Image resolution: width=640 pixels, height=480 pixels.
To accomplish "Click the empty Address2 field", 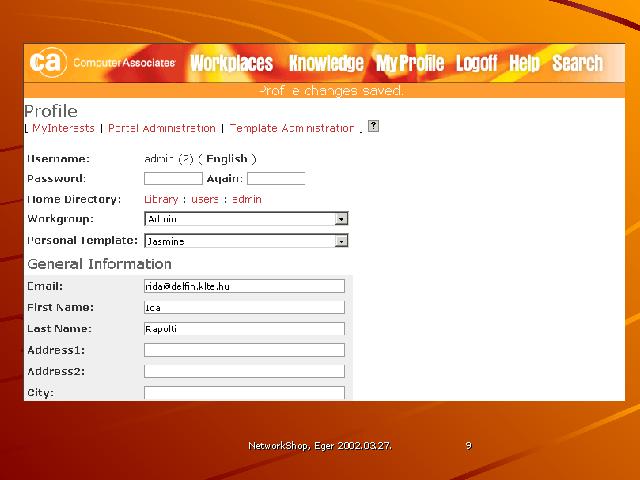I will 244,371.
